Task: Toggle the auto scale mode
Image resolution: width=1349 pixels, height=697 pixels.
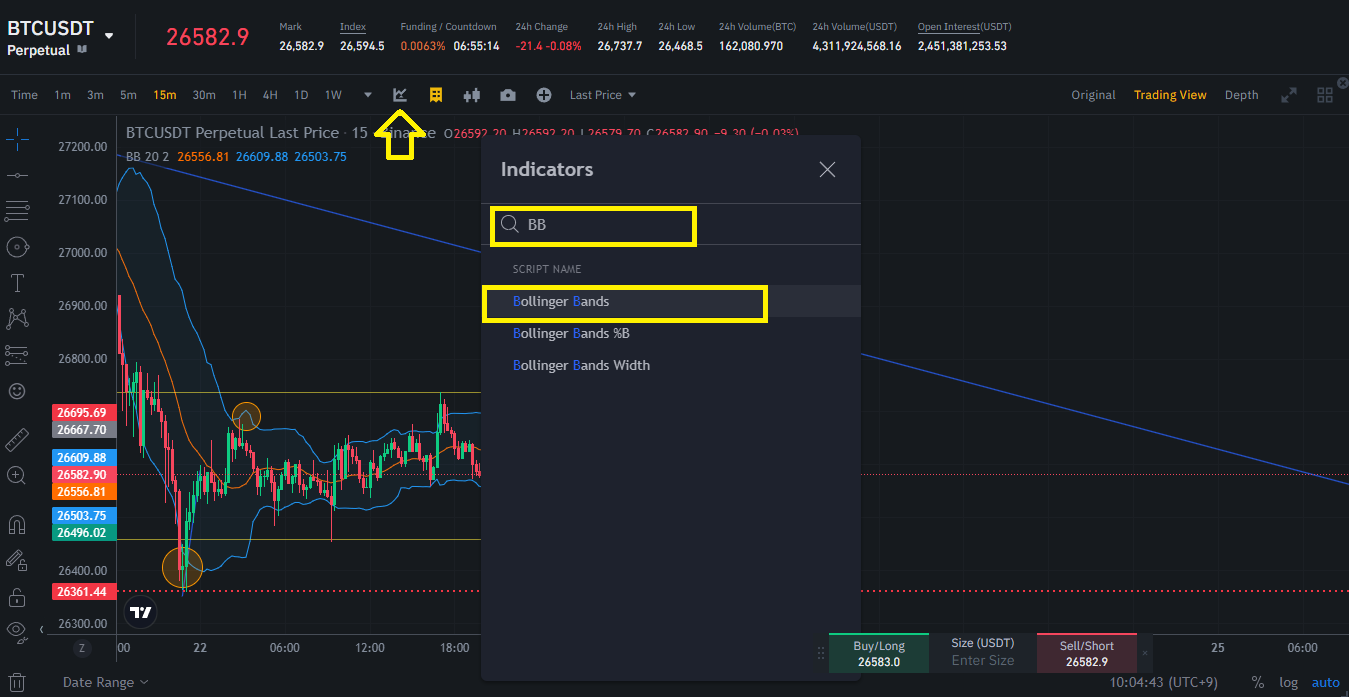Action: pyautogui.click(x=1325, y=682)
